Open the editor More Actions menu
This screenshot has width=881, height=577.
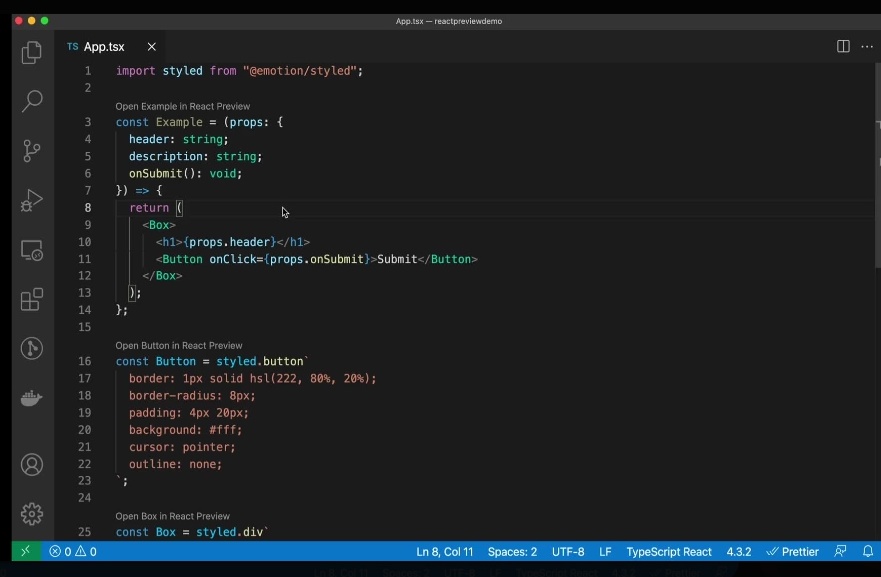point(866,47)
